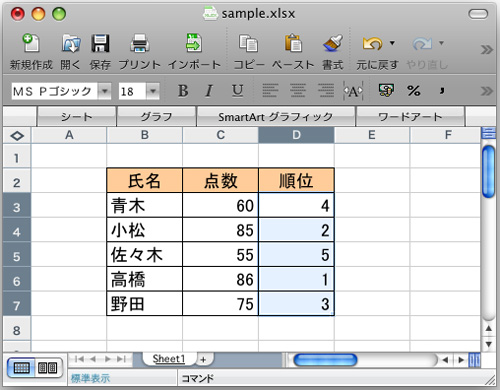Image resolution: width=500 pixels, height=390 pixels.
Task: Click the vertical split box above scrollbar
Action: [489, 133]
